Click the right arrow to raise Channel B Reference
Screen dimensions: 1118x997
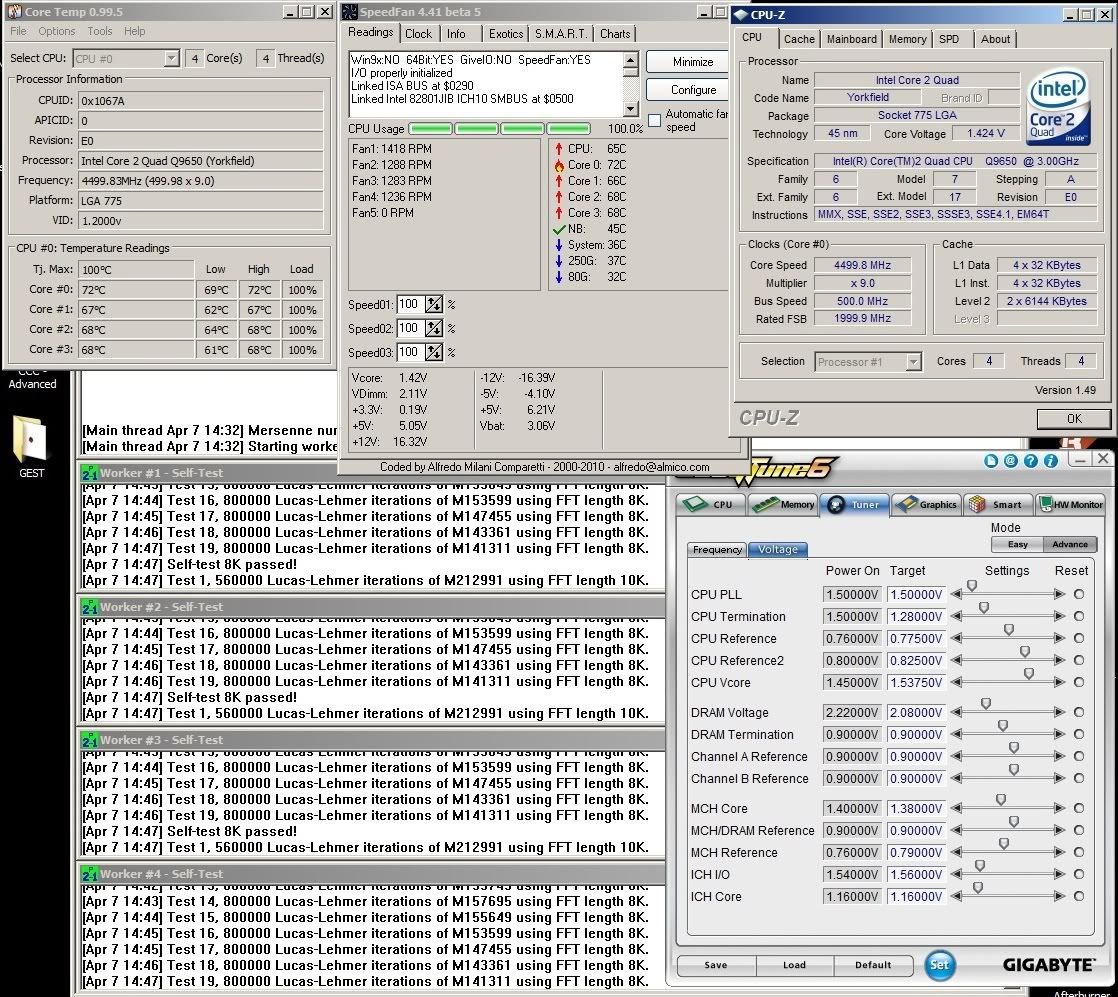click(1060, 779)
